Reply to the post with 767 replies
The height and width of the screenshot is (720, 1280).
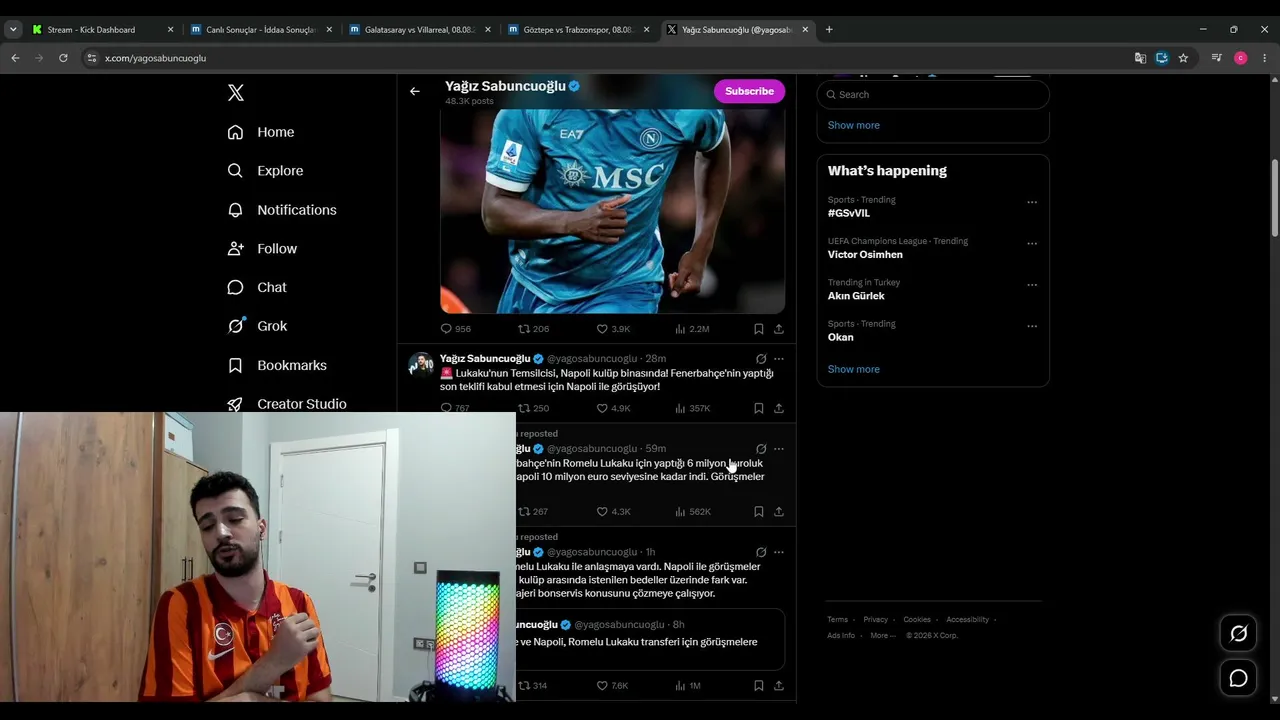(x=455, y=408)
